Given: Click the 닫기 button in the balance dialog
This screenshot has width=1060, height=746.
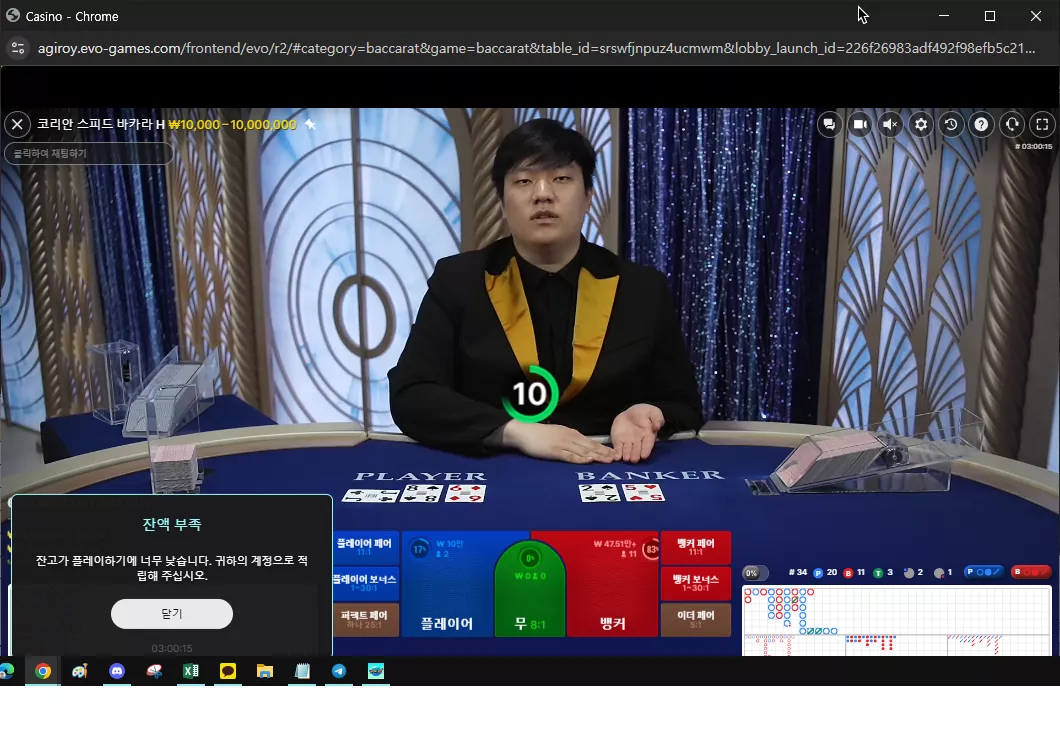Looking at the screenshot, I should click(x=172, y=614).
